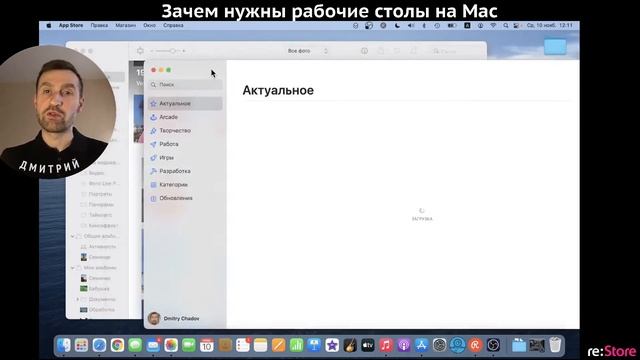Launch Google Chrome from the Dock

click(x=117, y=345)
